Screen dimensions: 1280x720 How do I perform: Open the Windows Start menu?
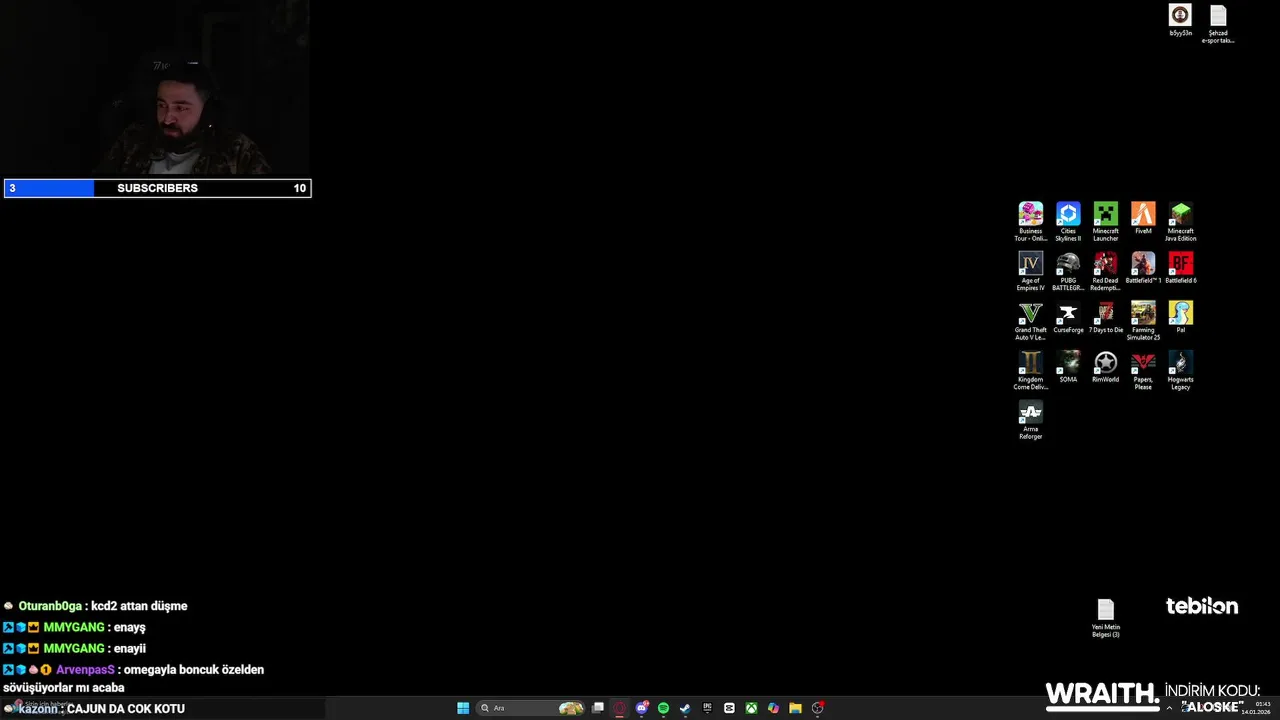tap(463, 708)
